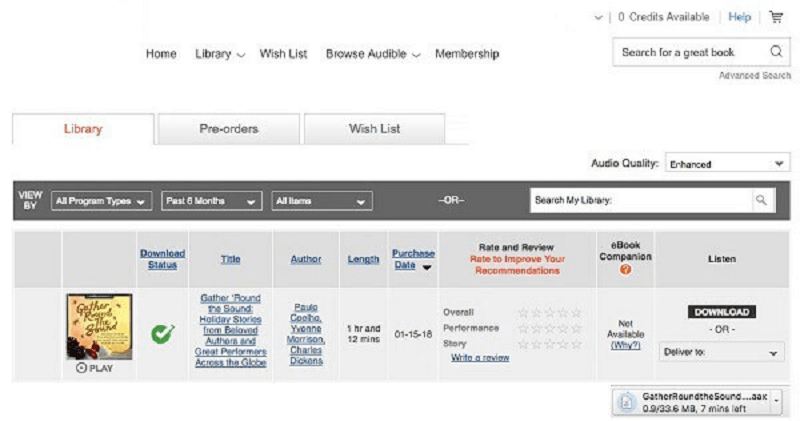Image resolution: width=800 pixels, height=421 pixels.
Task: Open the Browse Audible menu
Action: pos(372,54)
